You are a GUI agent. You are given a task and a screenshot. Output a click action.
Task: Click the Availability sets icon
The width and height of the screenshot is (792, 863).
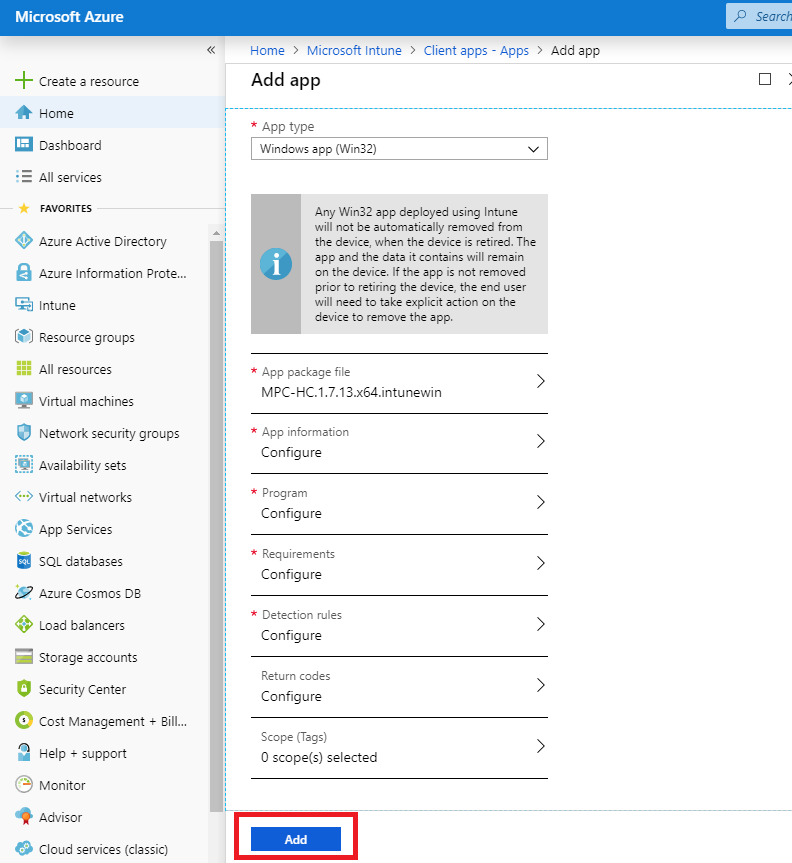[x=24, y=465]
